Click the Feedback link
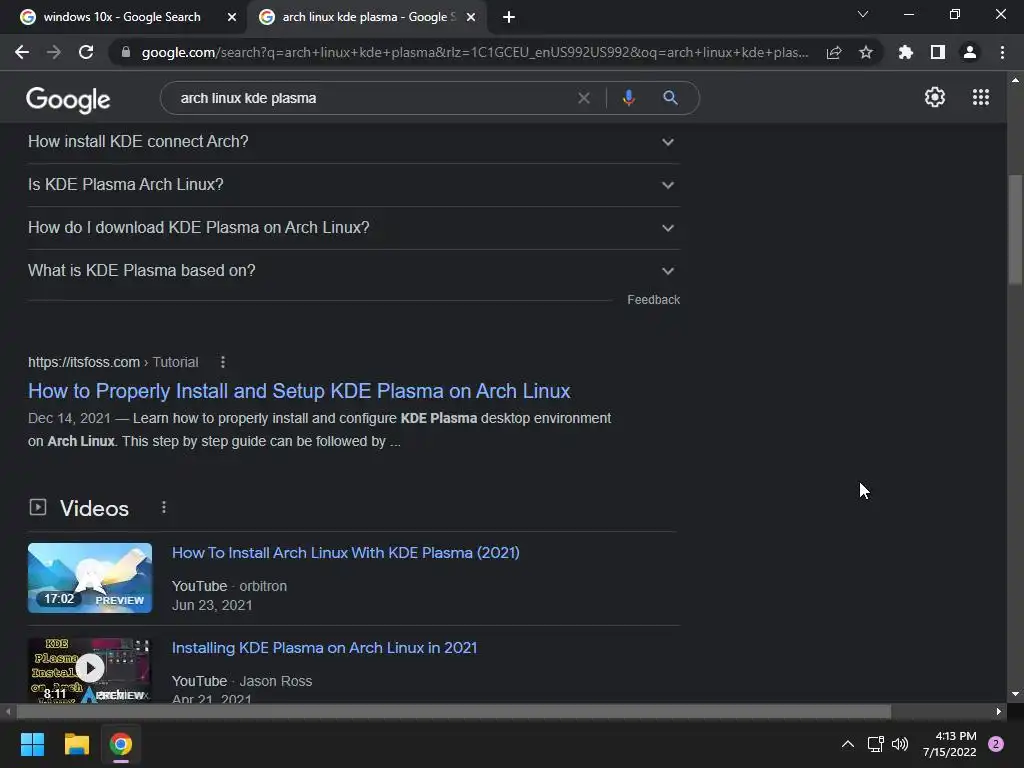Viewport: 1024px width, 768px height. tap(654, 300)
